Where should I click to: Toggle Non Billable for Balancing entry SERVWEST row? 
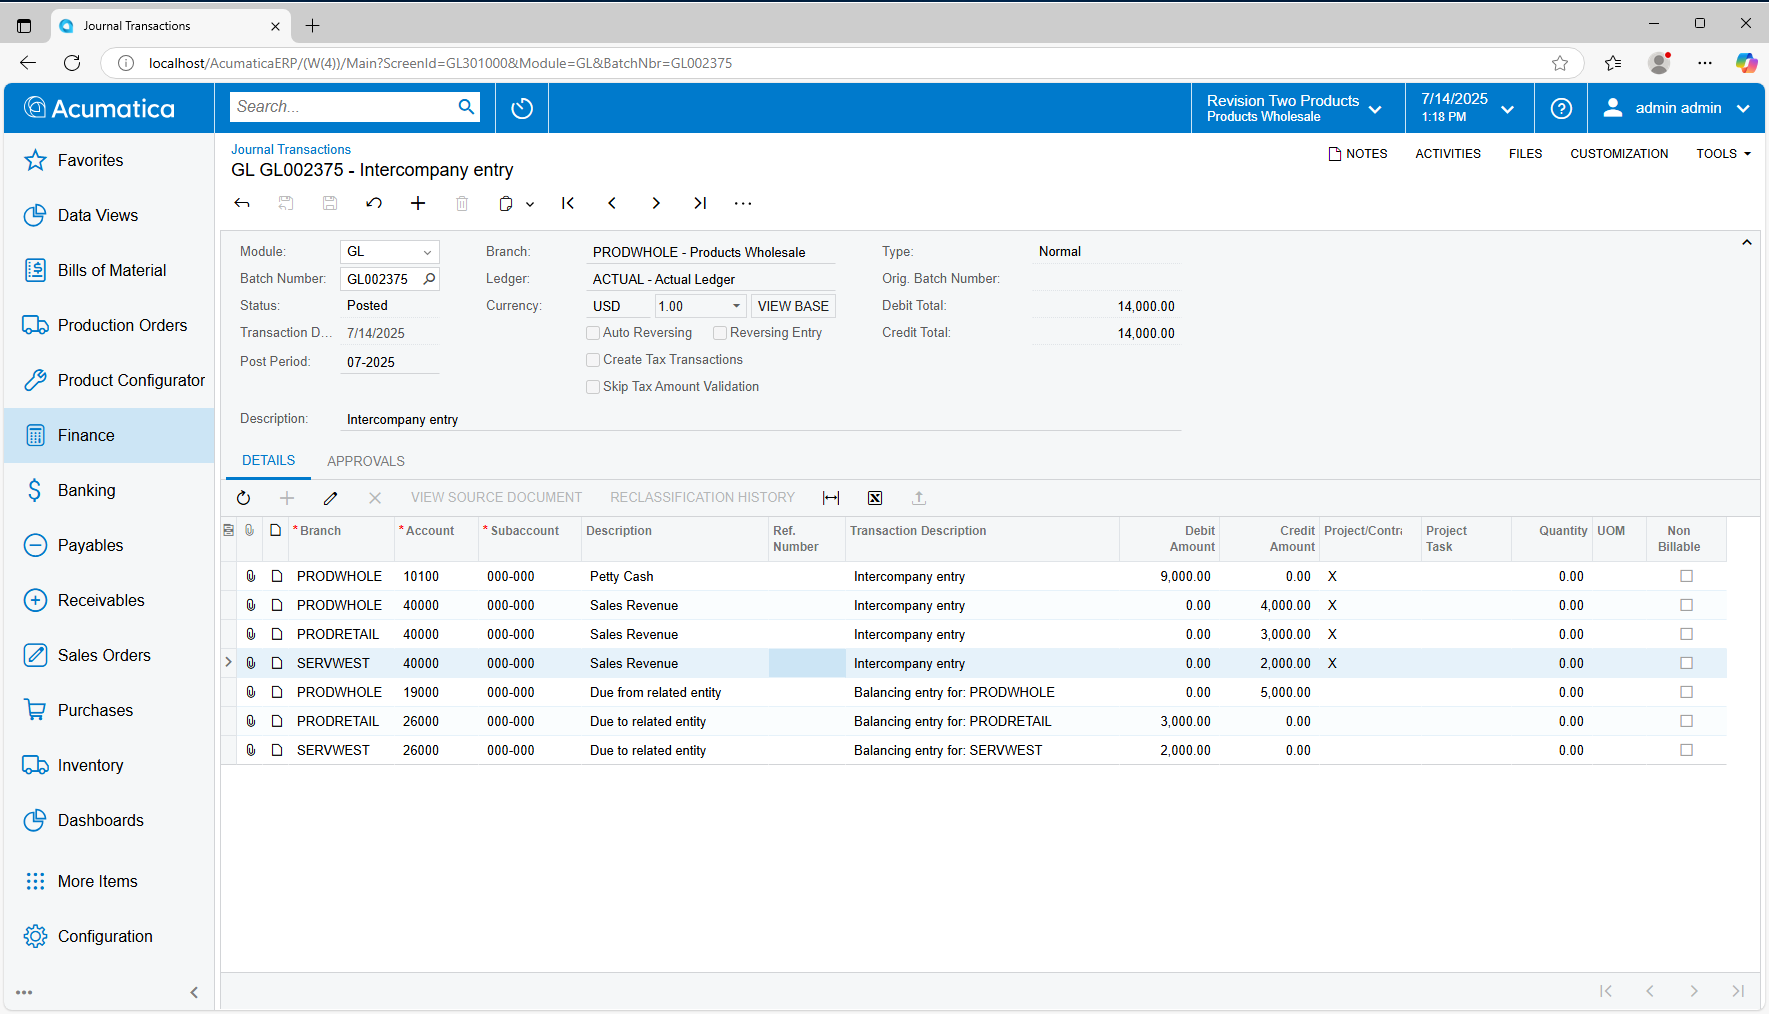(1686, 750)
